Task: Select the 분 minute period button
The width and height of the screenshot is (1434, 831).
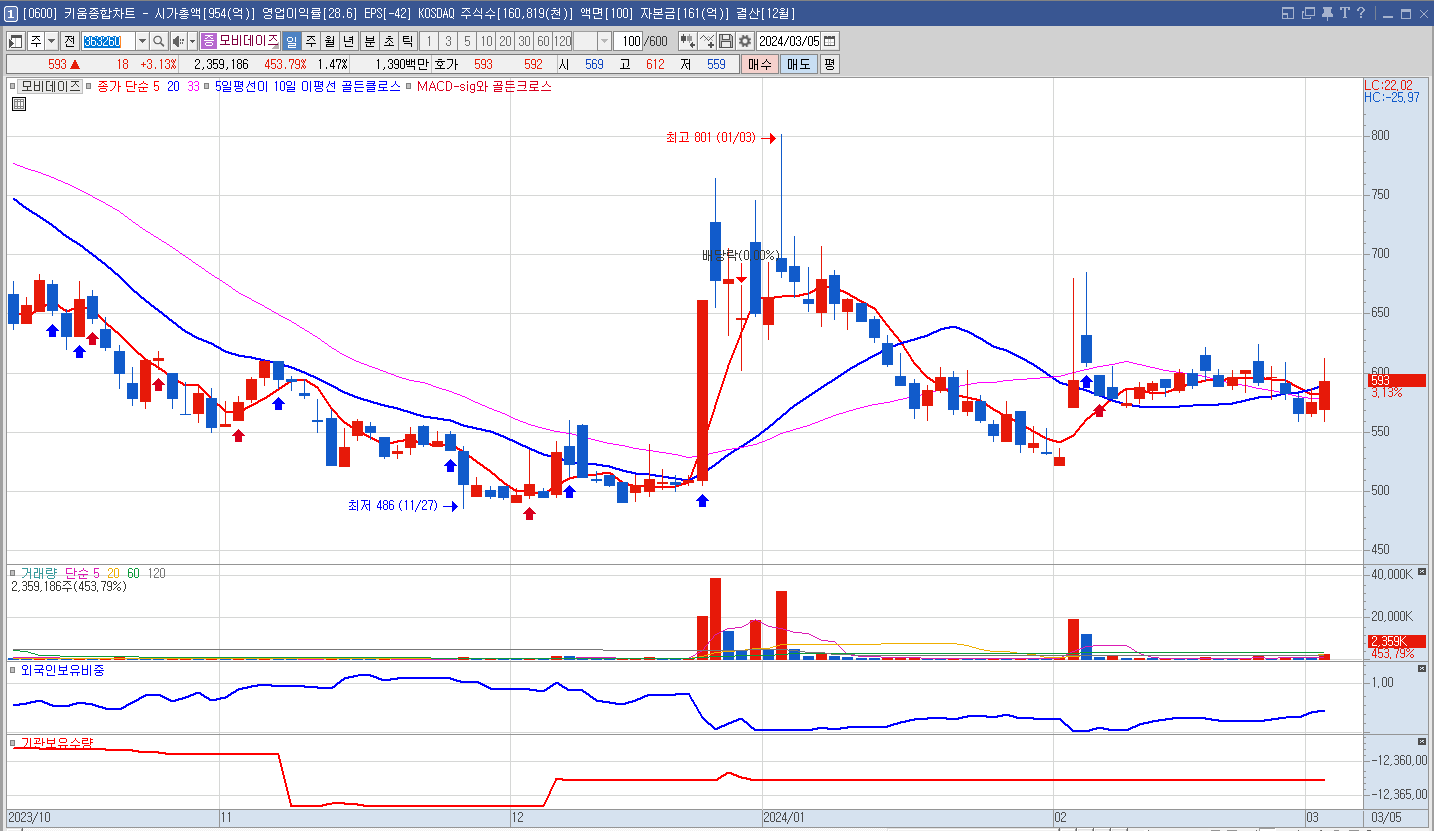Action: pos(369,41)
